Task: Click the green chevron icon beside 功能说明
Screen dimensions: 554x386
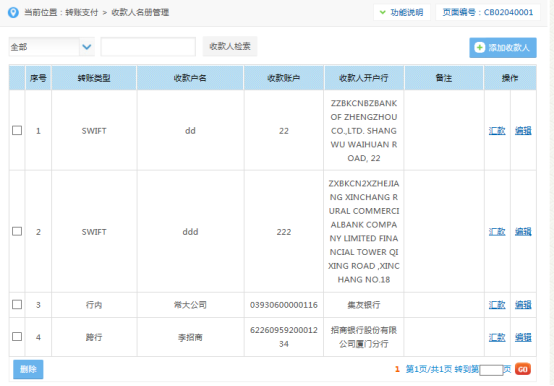Action: tap(382, 12)
